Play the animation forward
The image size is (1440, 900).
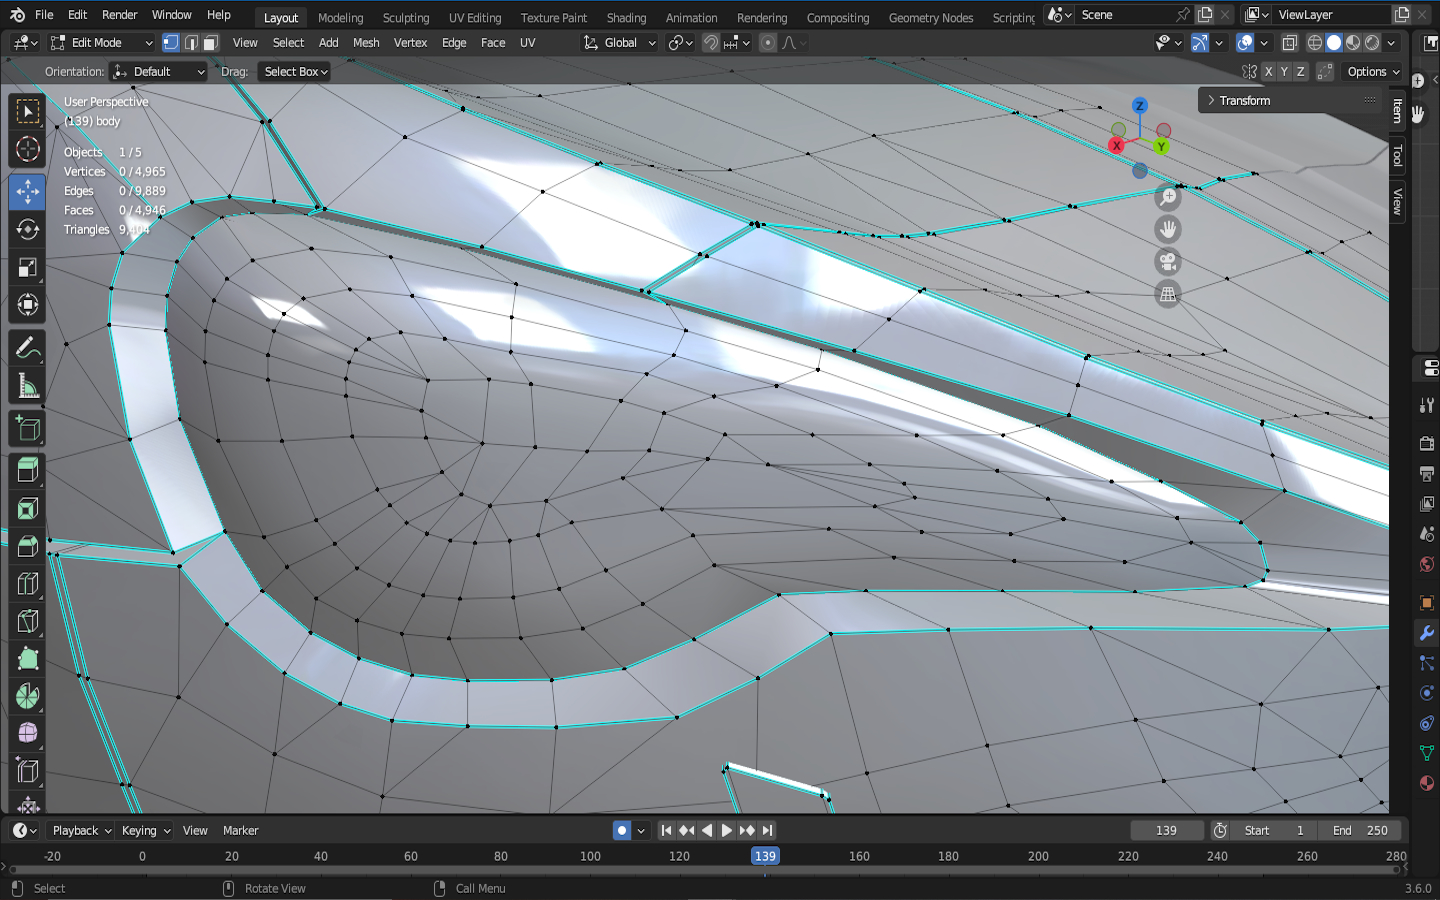click(x=727, y=830)
